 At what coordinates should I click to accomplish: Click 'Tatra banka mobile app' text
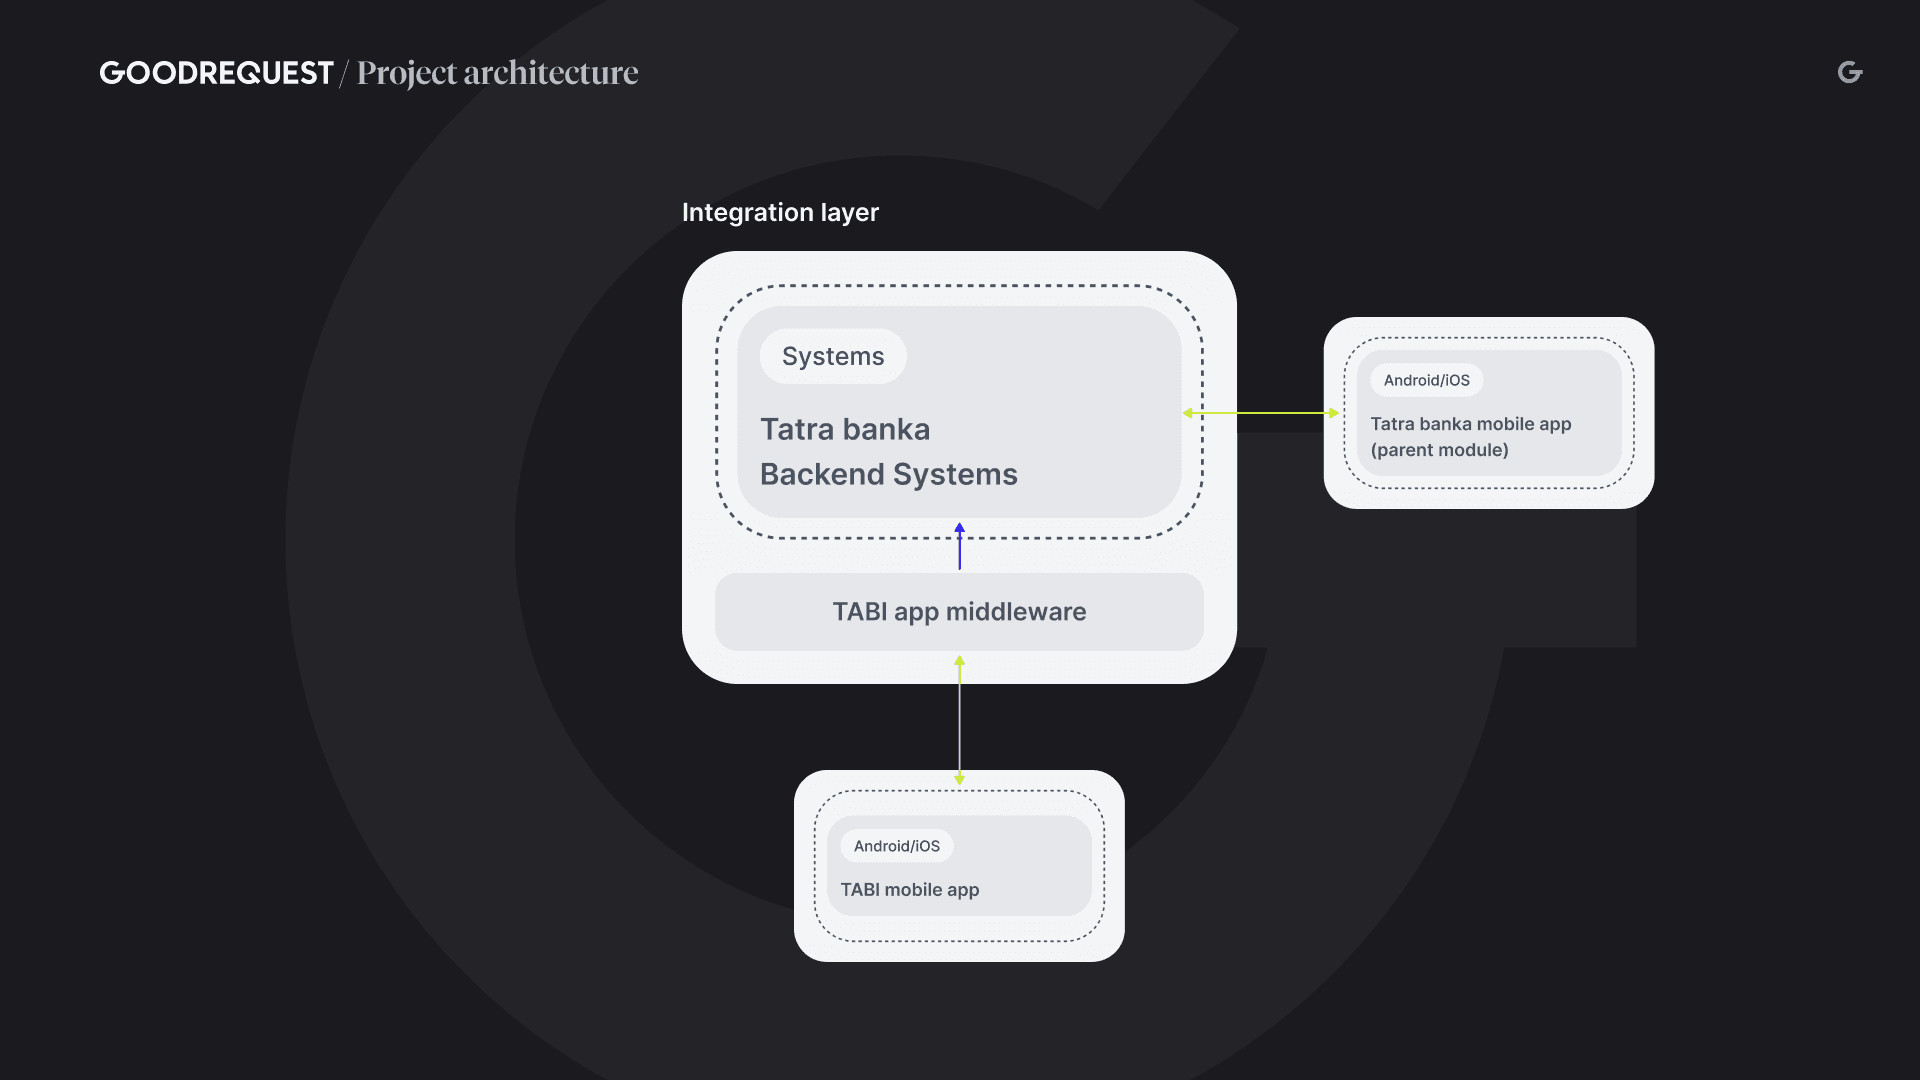click(1471, 424)
